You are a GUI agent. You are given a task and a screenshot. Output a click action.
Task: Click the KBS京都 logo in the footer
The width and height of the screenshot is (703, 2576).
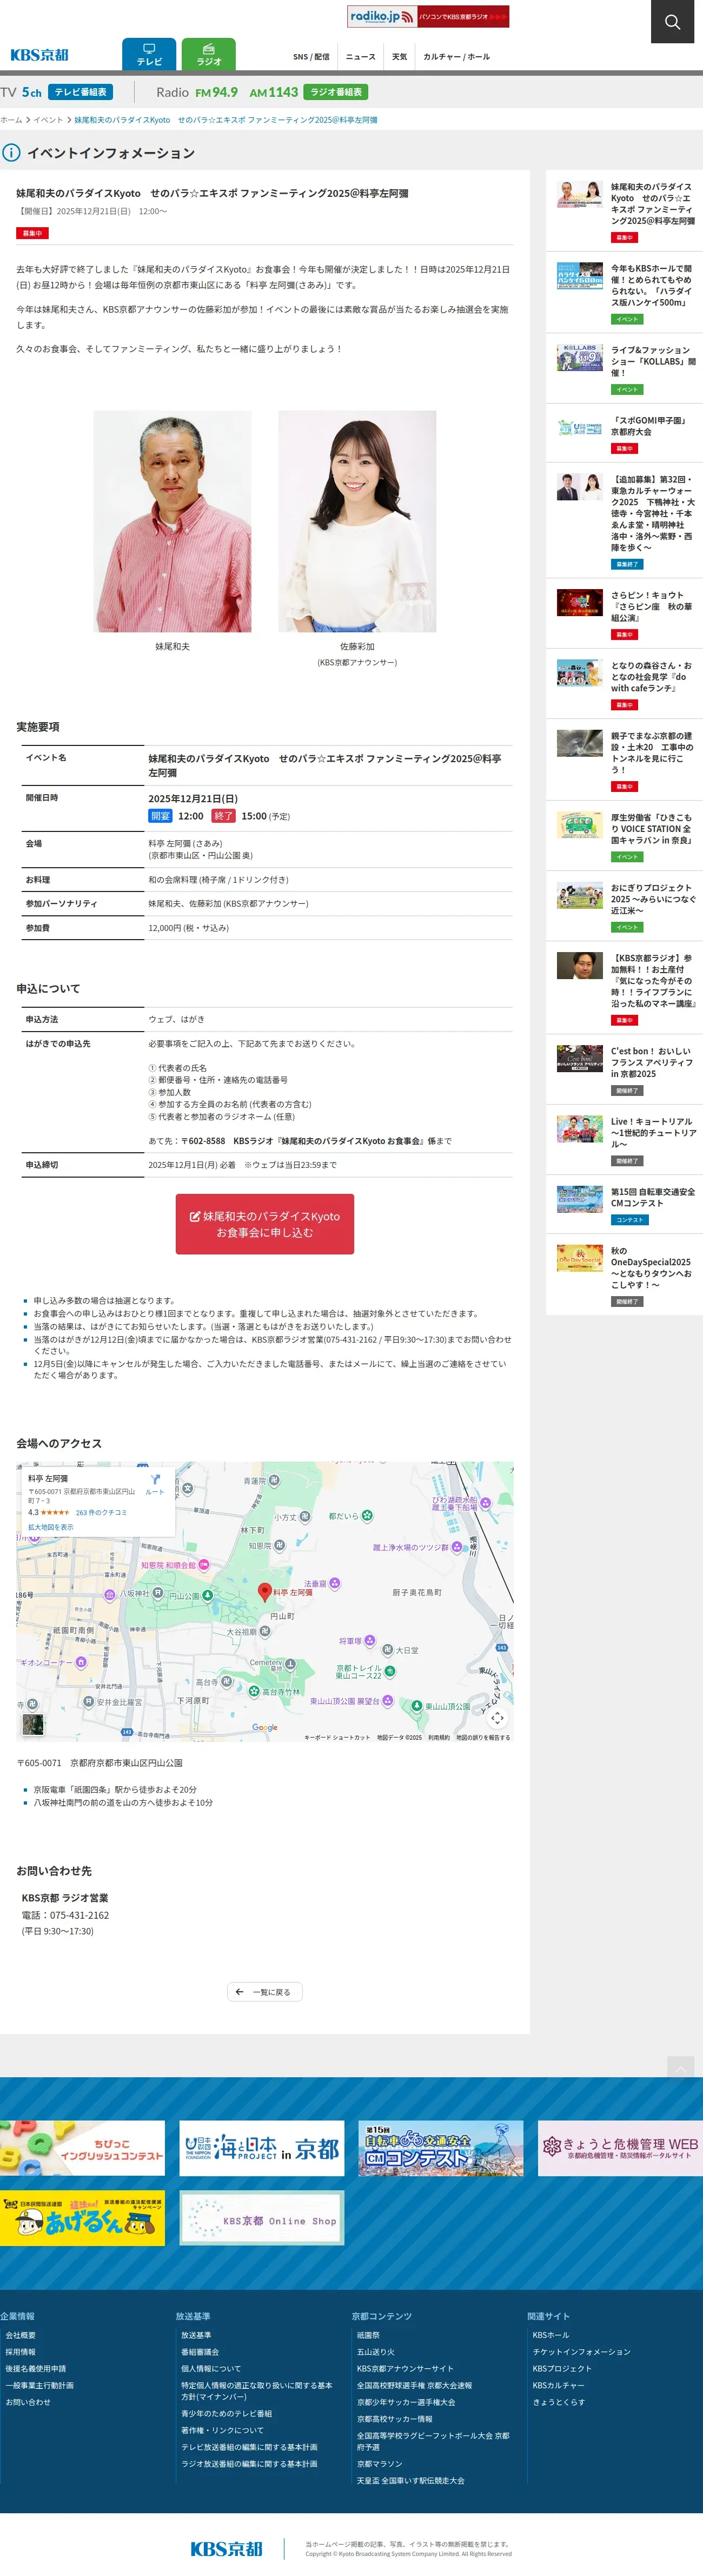(x=226, y=2549)
